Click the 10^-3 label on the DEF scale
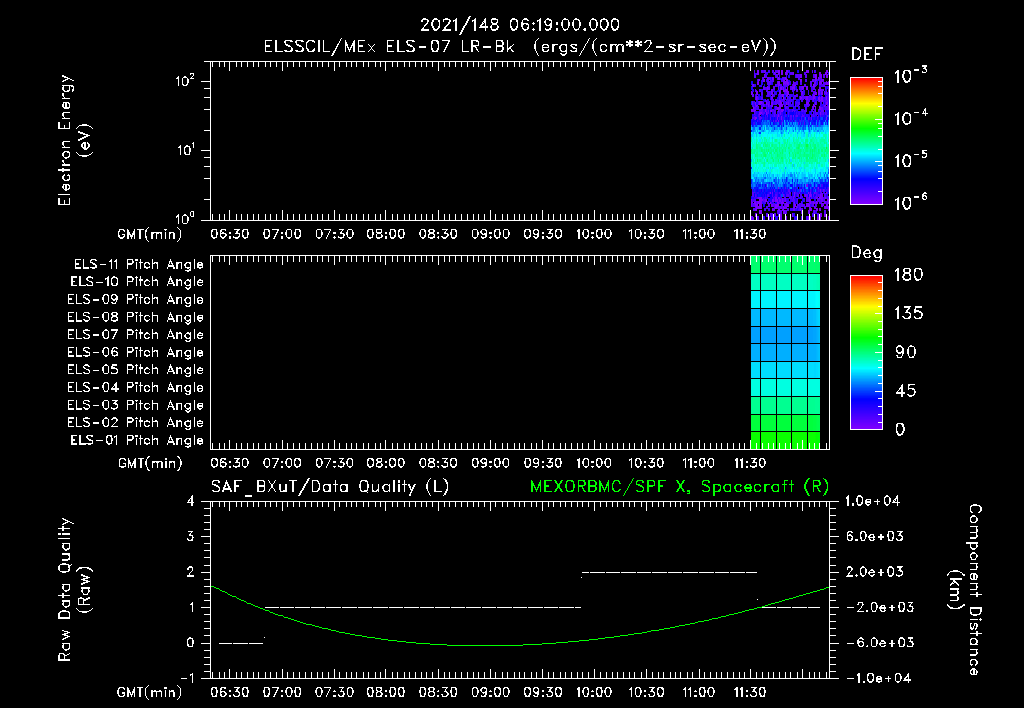This screenshot has height=708, width=1024. [910, 76]
